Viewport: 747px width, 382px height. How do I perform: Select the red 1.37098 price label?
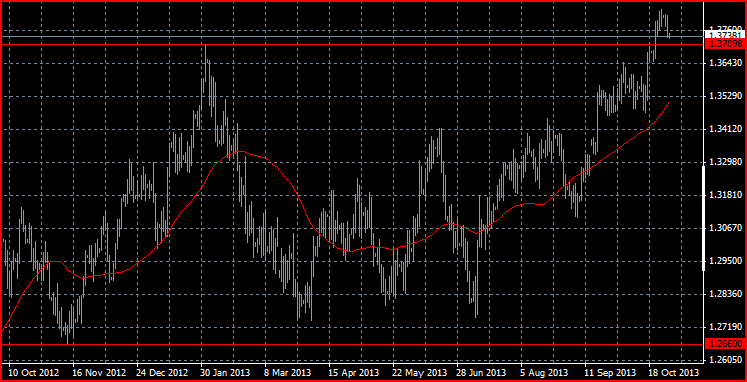click(724, 44)
